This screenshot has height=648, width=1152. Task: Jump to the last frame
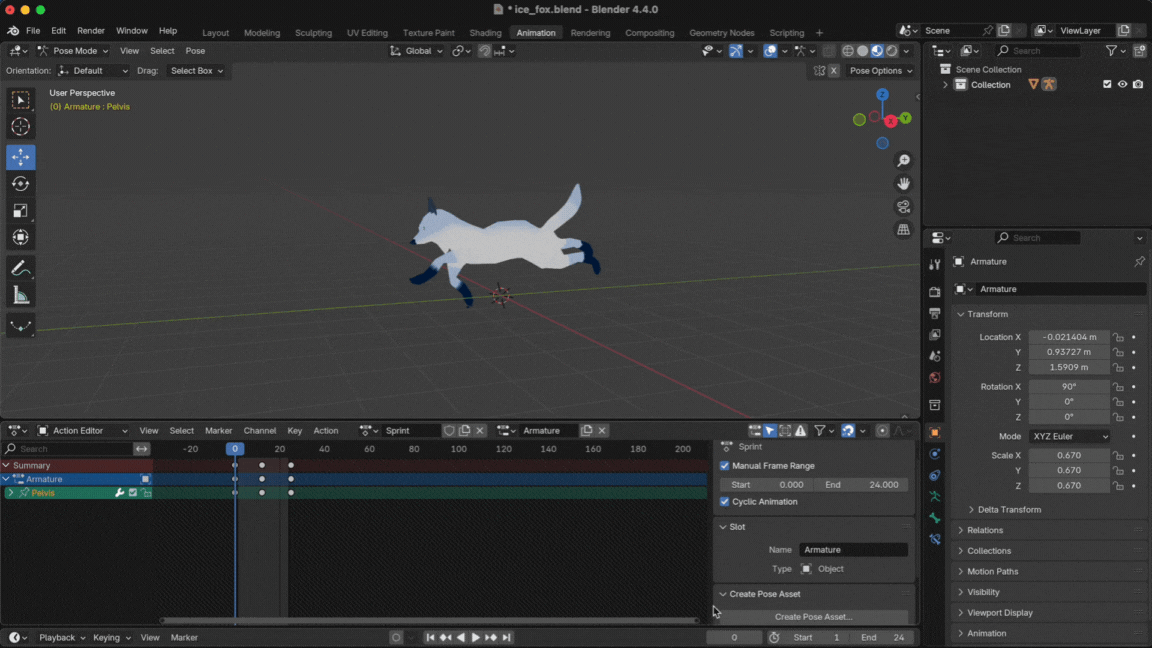tap(506, 638)
